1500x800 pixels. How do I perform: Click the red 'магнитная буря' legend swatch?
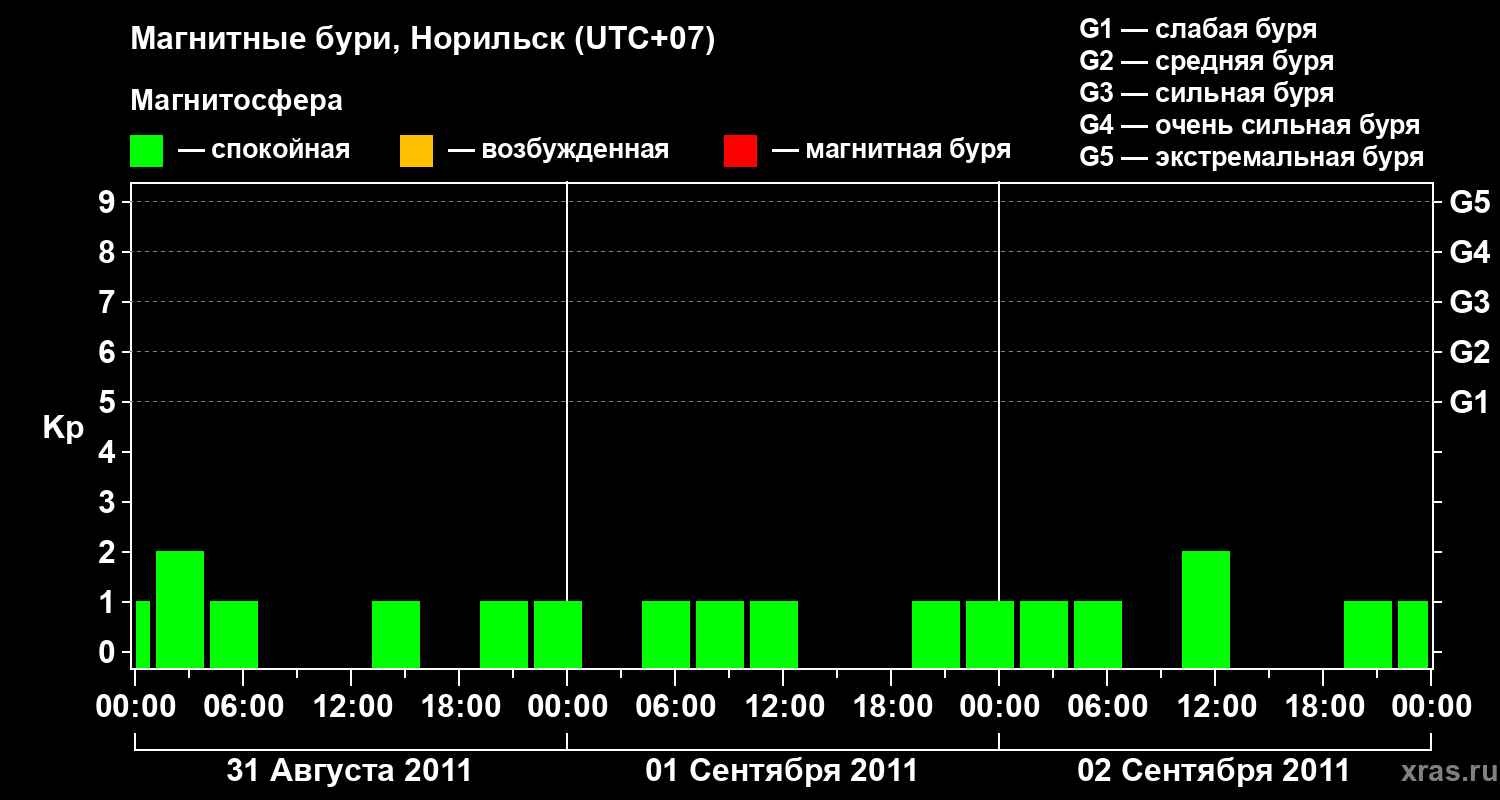coord(740,151)
